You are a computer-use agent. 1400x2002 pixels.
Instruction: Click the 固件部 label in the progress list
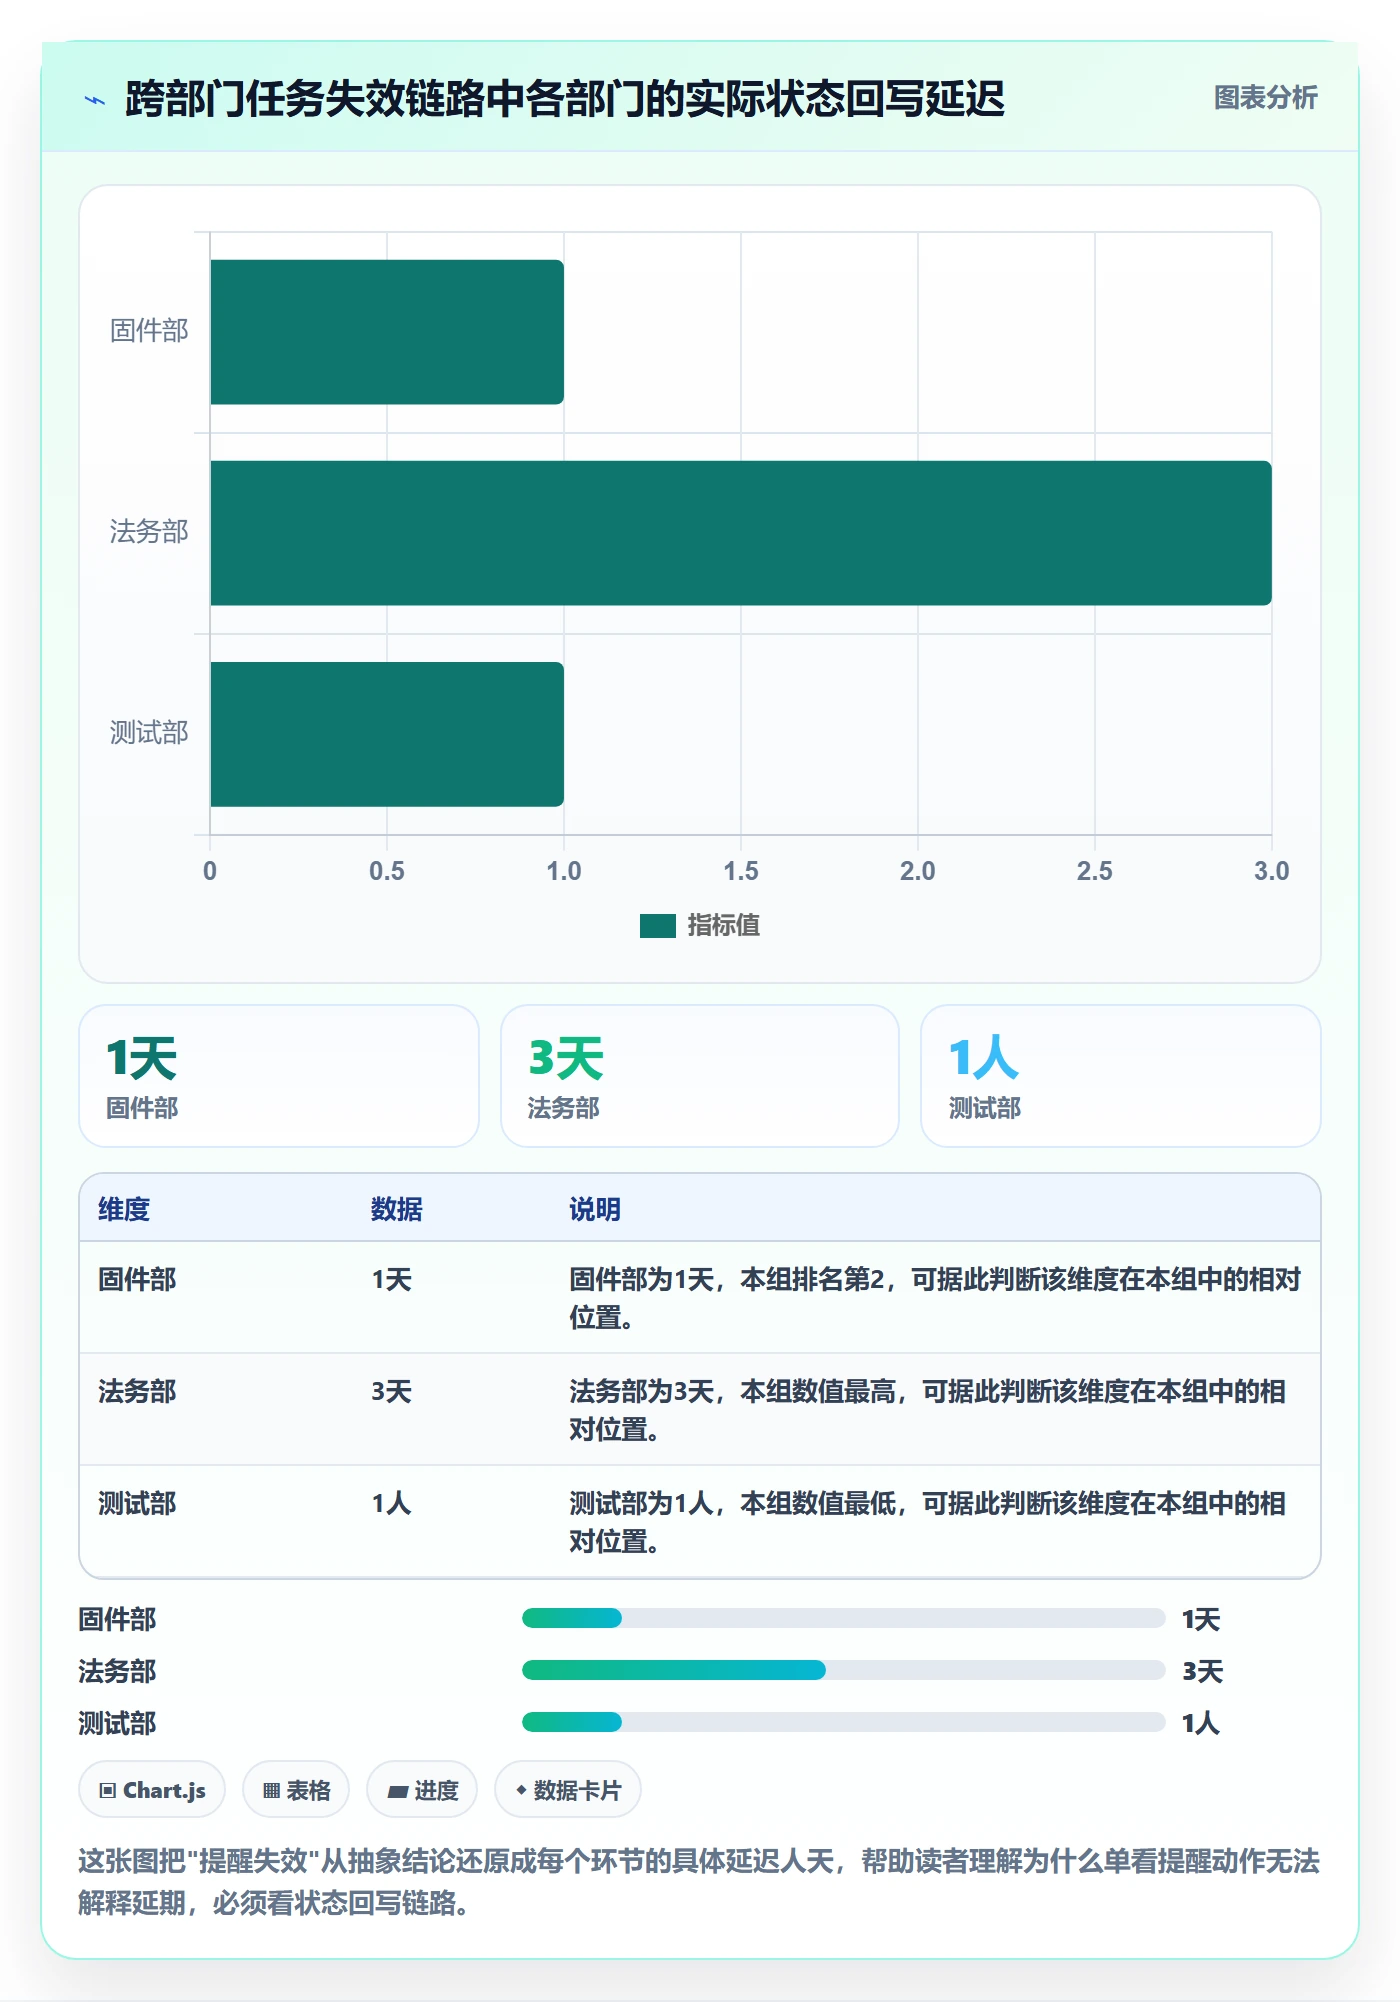coord(118,1619)
